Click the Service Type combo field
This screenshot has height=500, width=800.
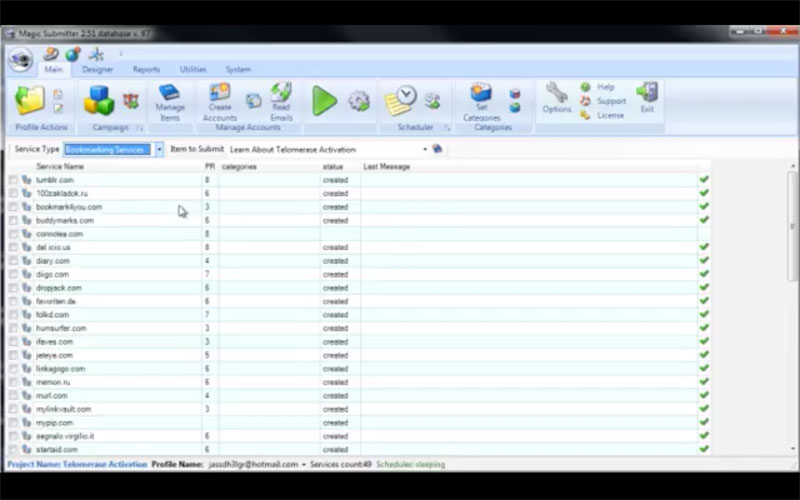click(x=108, y=149)
